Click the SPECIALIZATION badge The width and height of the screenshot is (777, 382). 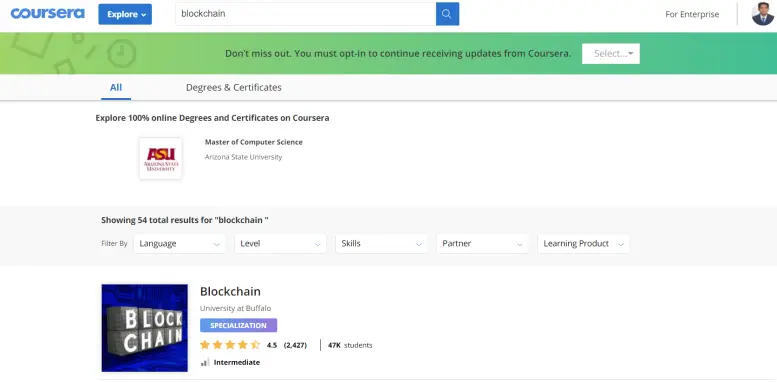pyautogui.click(x=238, y=326)
